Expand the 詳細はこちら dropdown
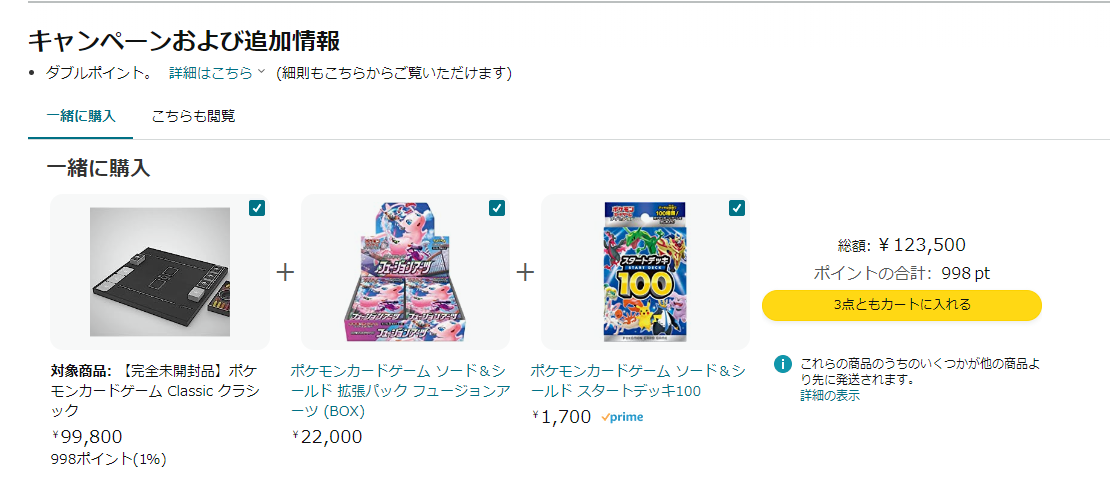1110x499 pixels. [x=211, y=73]
